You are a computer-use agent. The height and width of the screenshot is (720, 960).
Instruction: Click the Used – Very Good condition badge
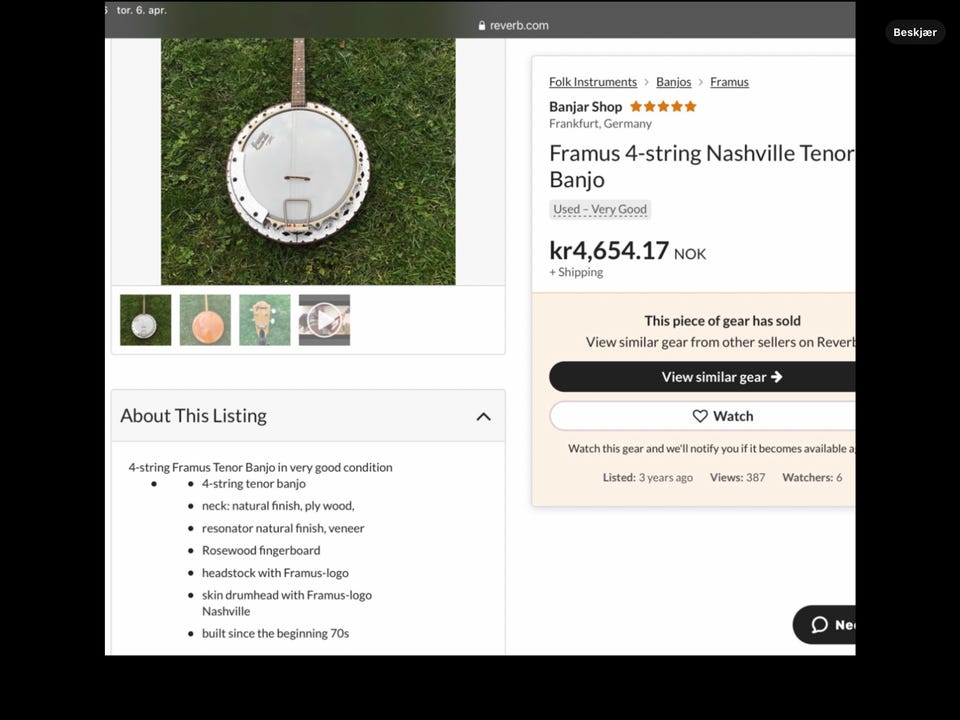600,209
